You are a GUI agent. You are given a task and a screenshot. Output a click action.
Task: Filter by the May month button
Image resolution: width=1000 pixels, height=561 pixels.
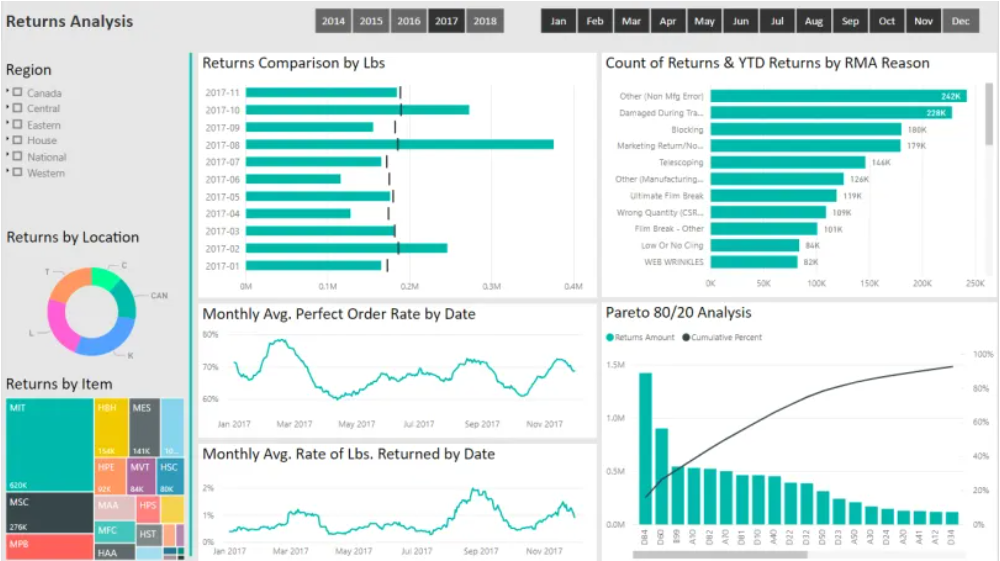704,21
